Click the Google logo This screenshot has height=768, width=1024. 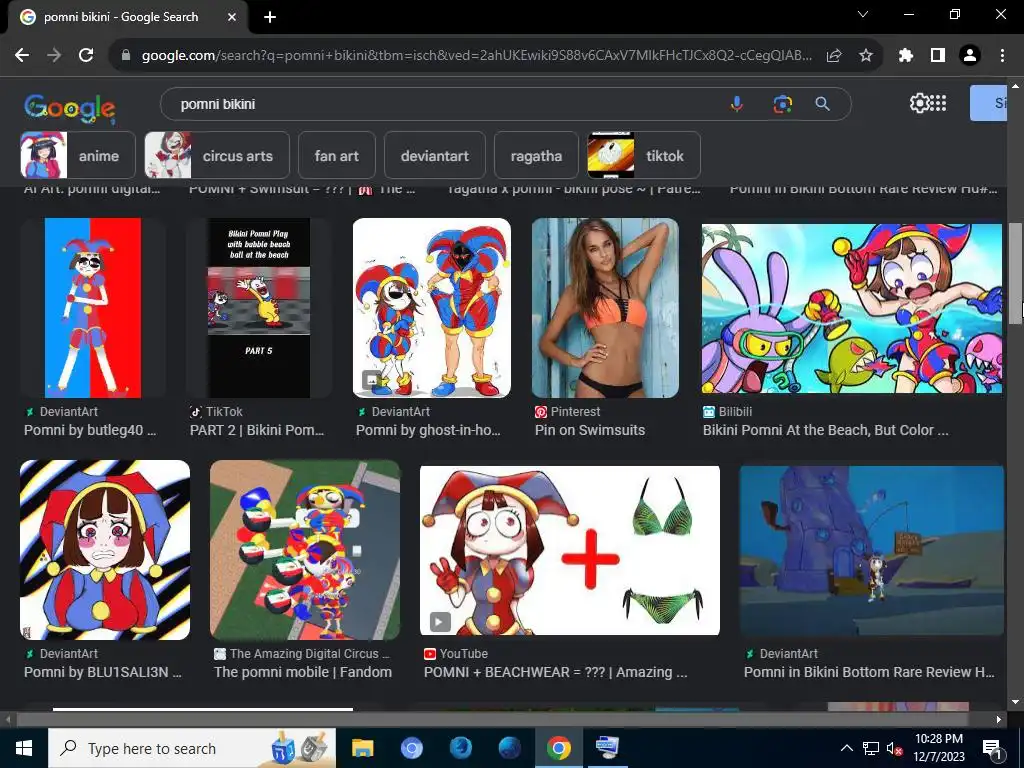point(70,108)
